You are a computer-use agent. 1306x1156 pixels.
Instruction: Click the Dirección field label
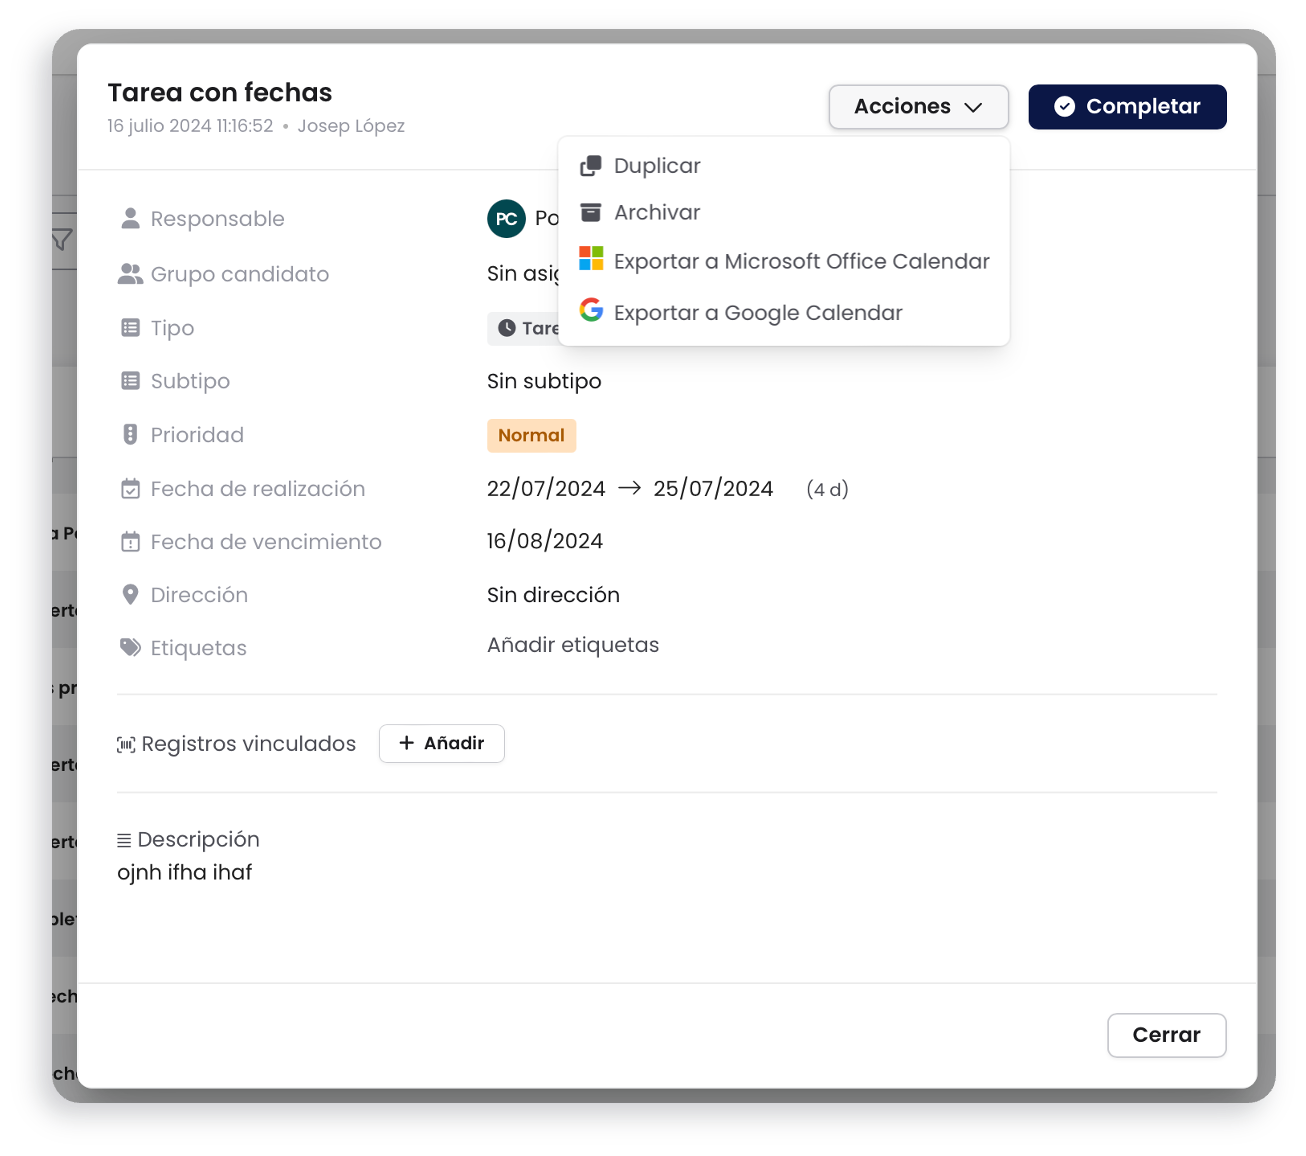coord(199,595)
